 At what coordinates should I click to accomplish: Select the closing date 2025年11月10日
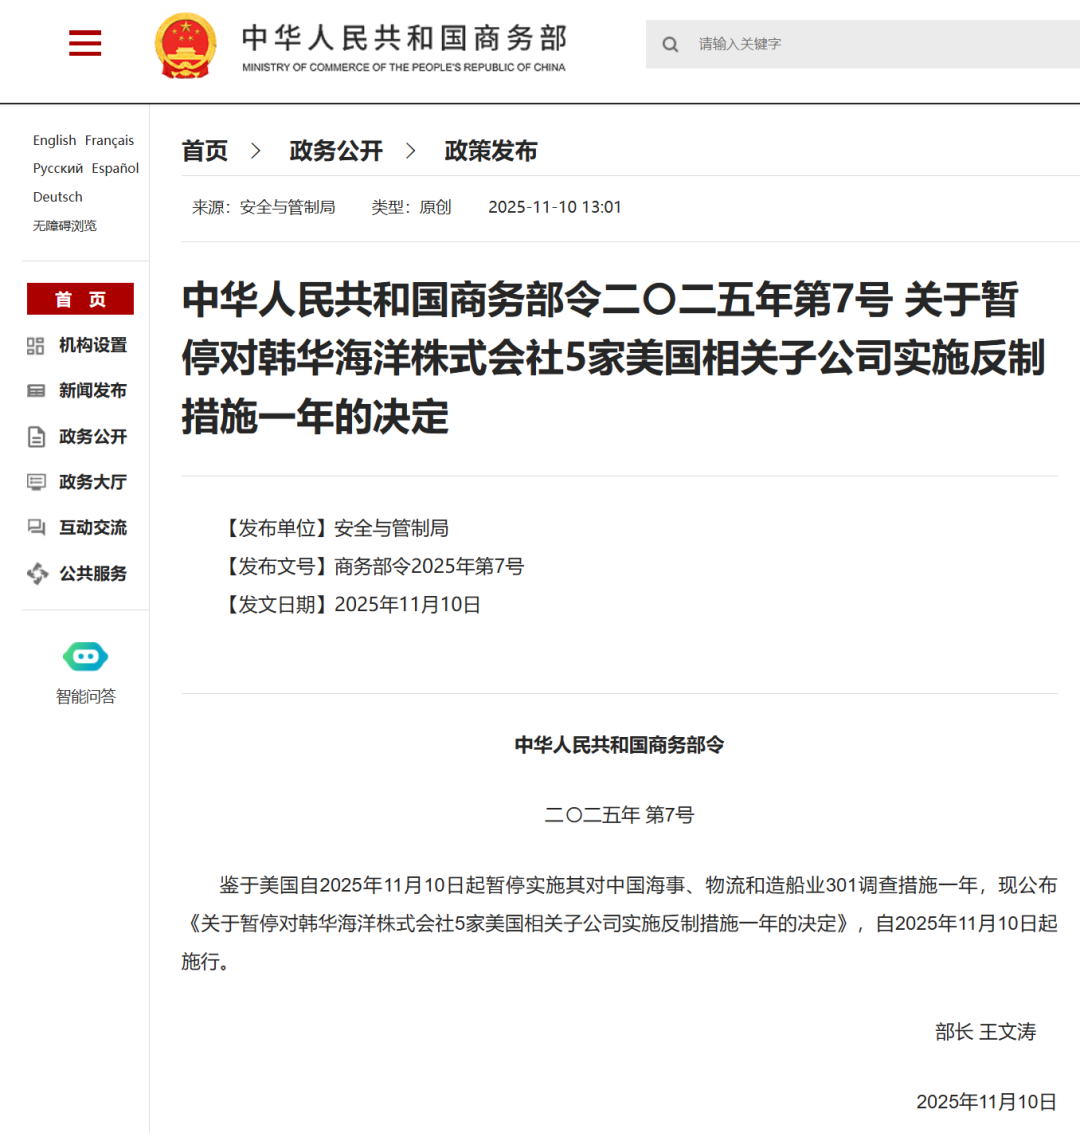pos(987,1102)
